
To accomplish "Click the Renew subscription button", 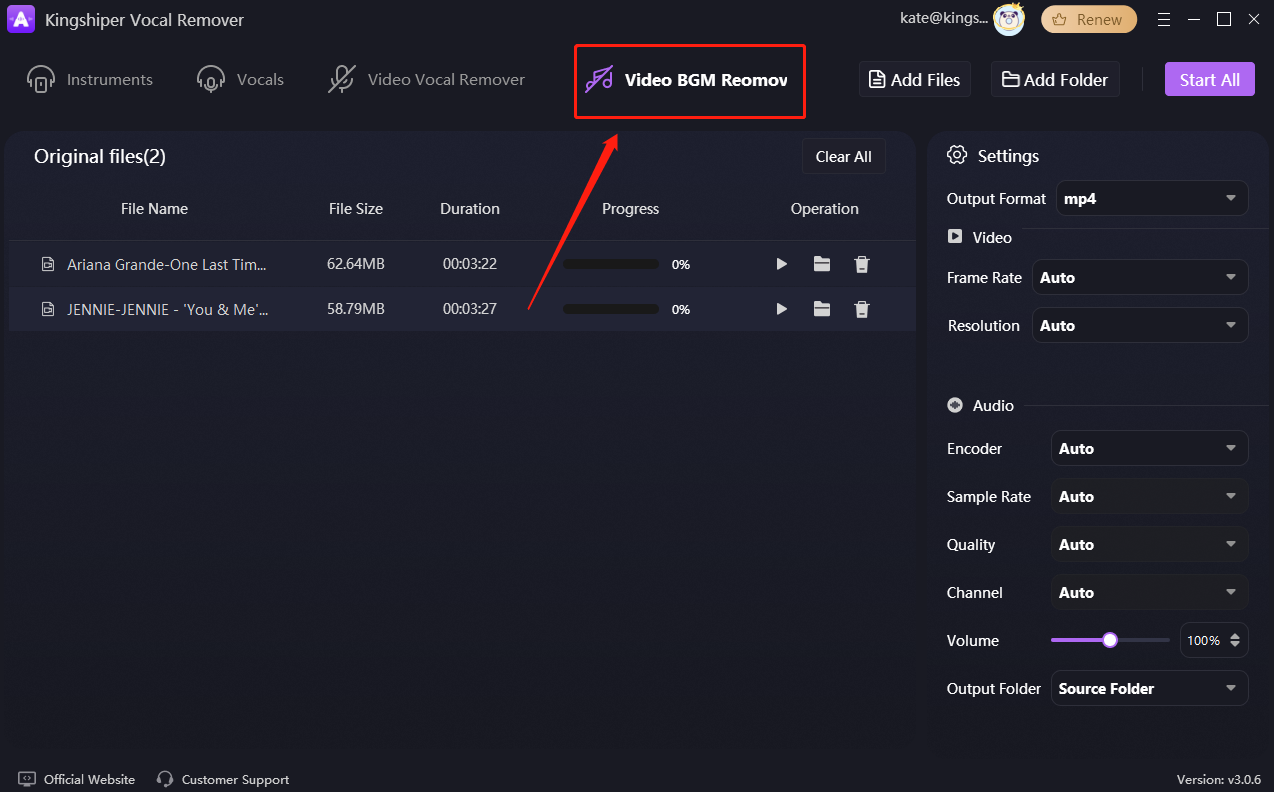I will (1089, 20).
